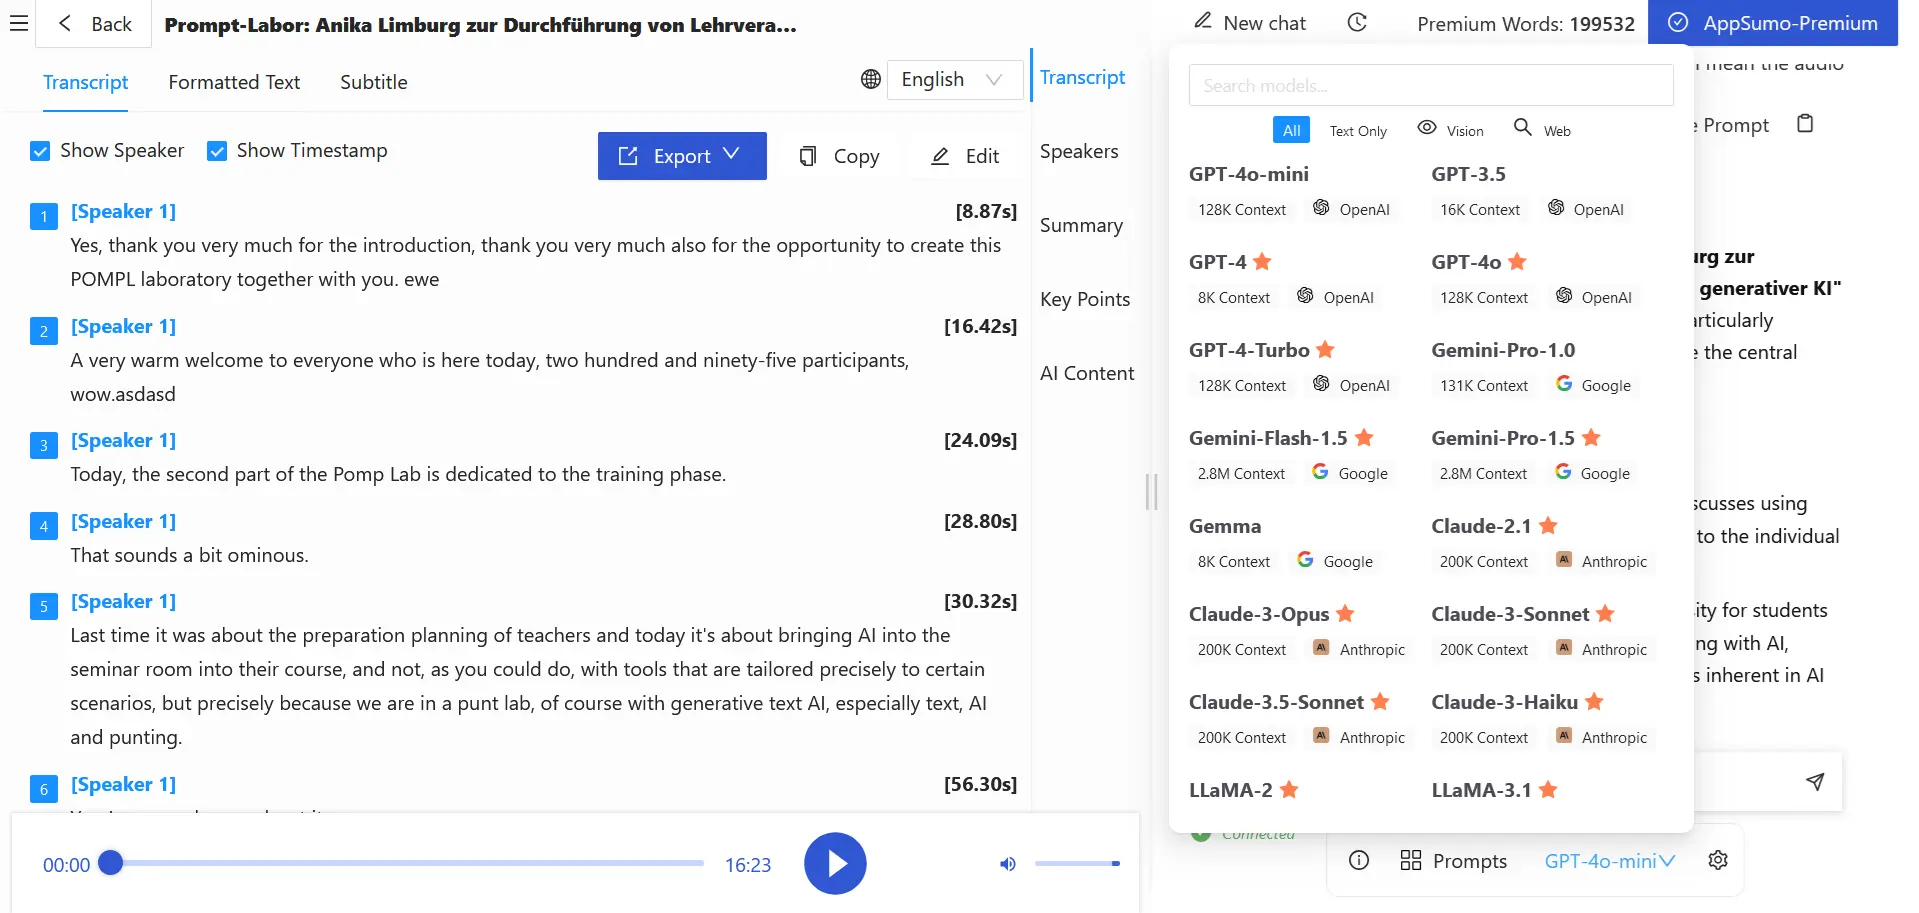
Task: Play the audio recording
Action: coord(835,863)
